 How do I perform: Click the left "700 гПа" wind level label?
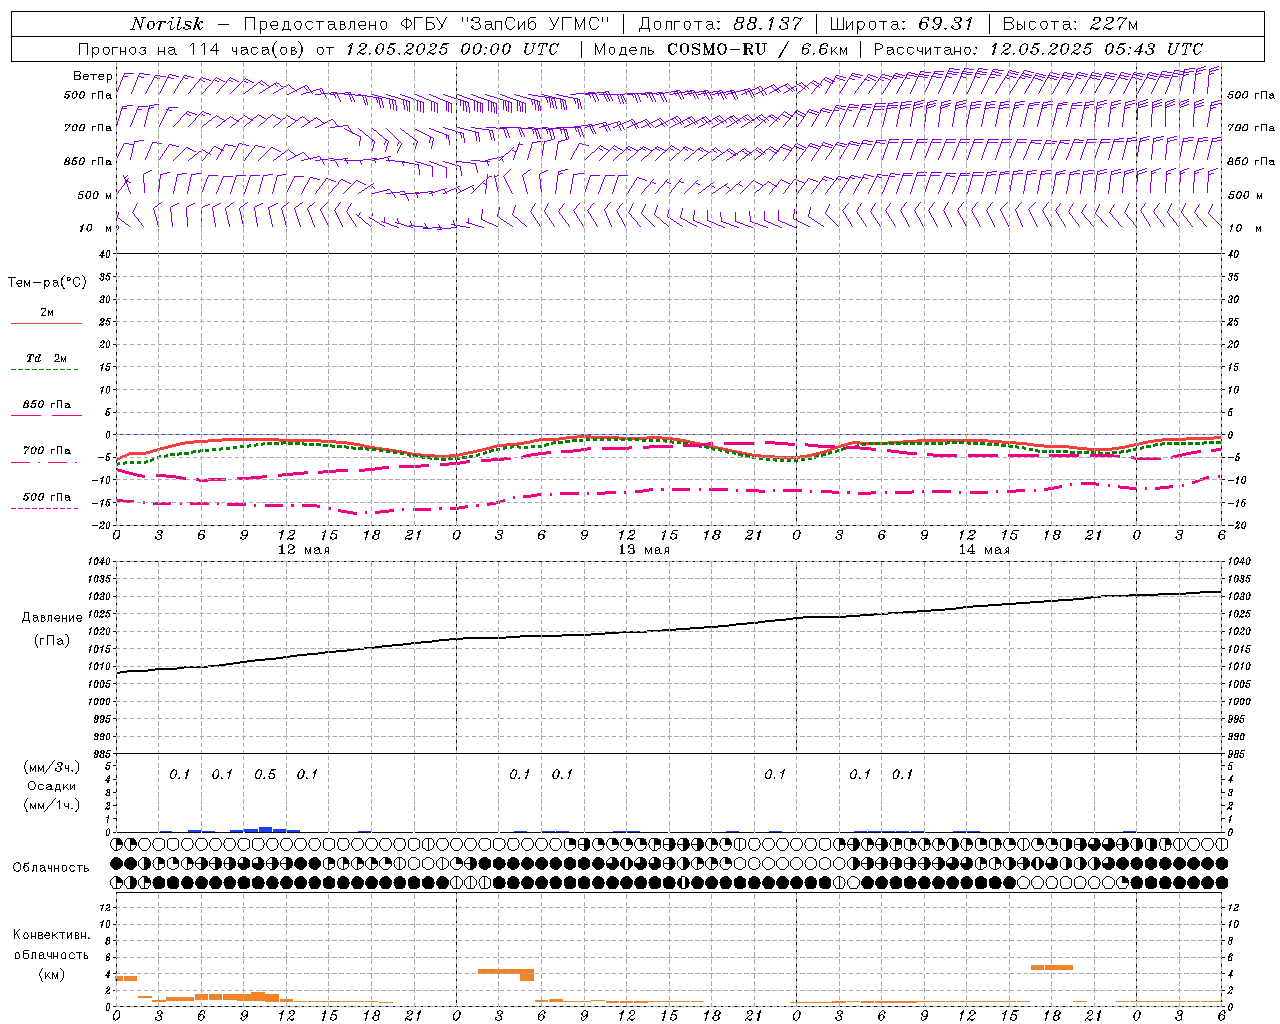88,128
